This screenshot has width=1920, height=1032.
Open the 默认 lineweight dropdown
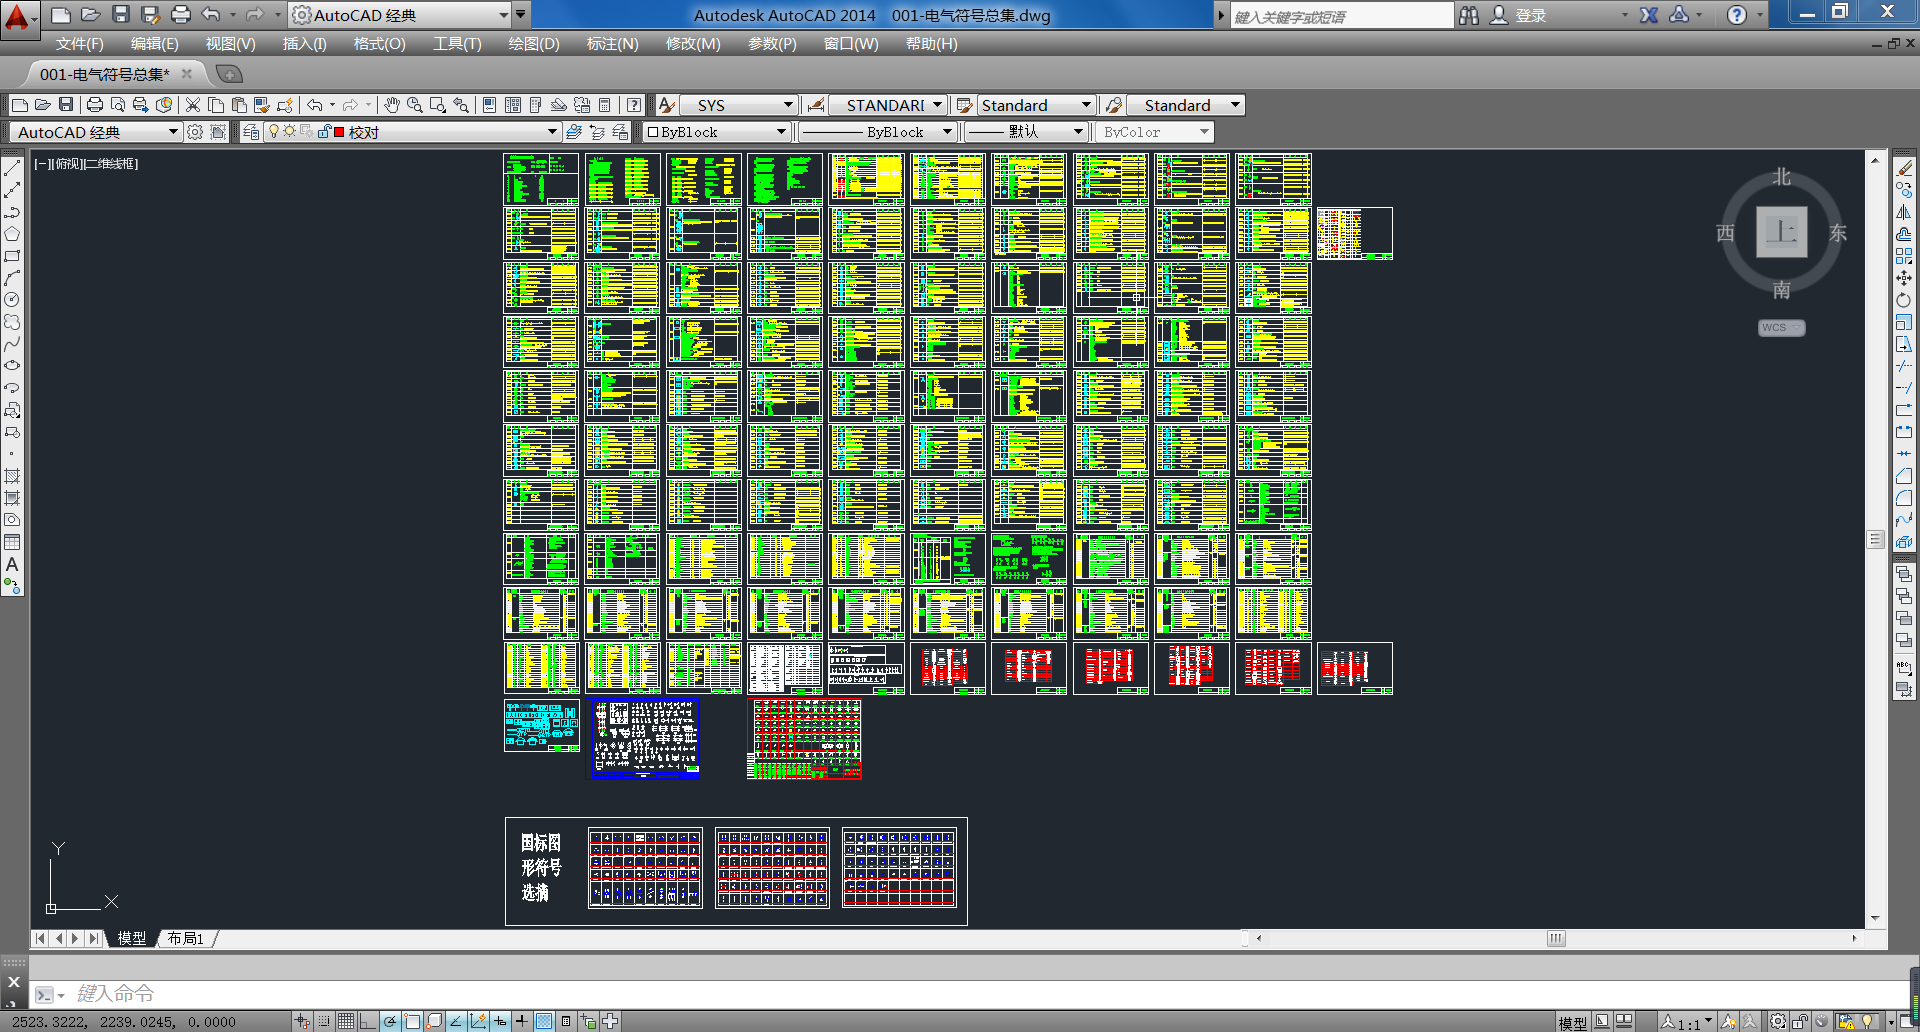(x=1078, y=132)
